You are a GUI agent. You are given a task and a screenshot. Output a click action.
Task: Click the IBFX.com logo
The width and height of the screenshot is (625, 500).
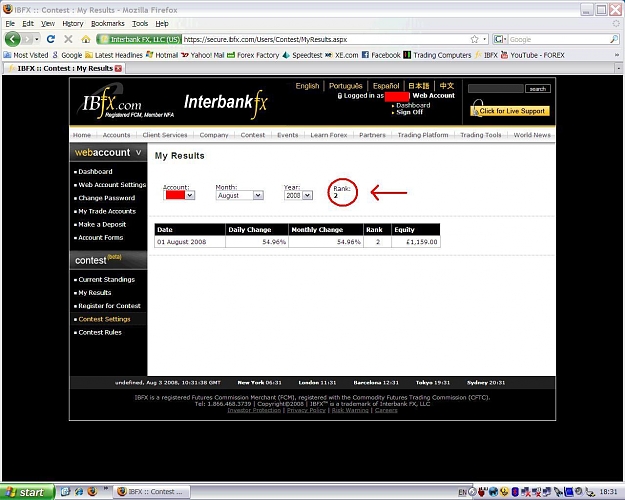[x=124, y=102]
